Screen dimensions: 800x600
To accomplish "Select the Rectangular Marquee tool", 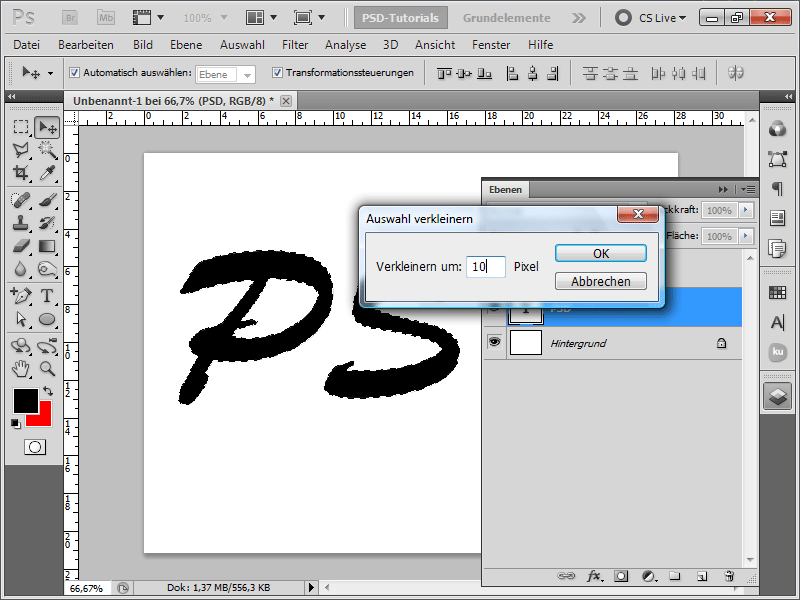I will coord(20,127).
